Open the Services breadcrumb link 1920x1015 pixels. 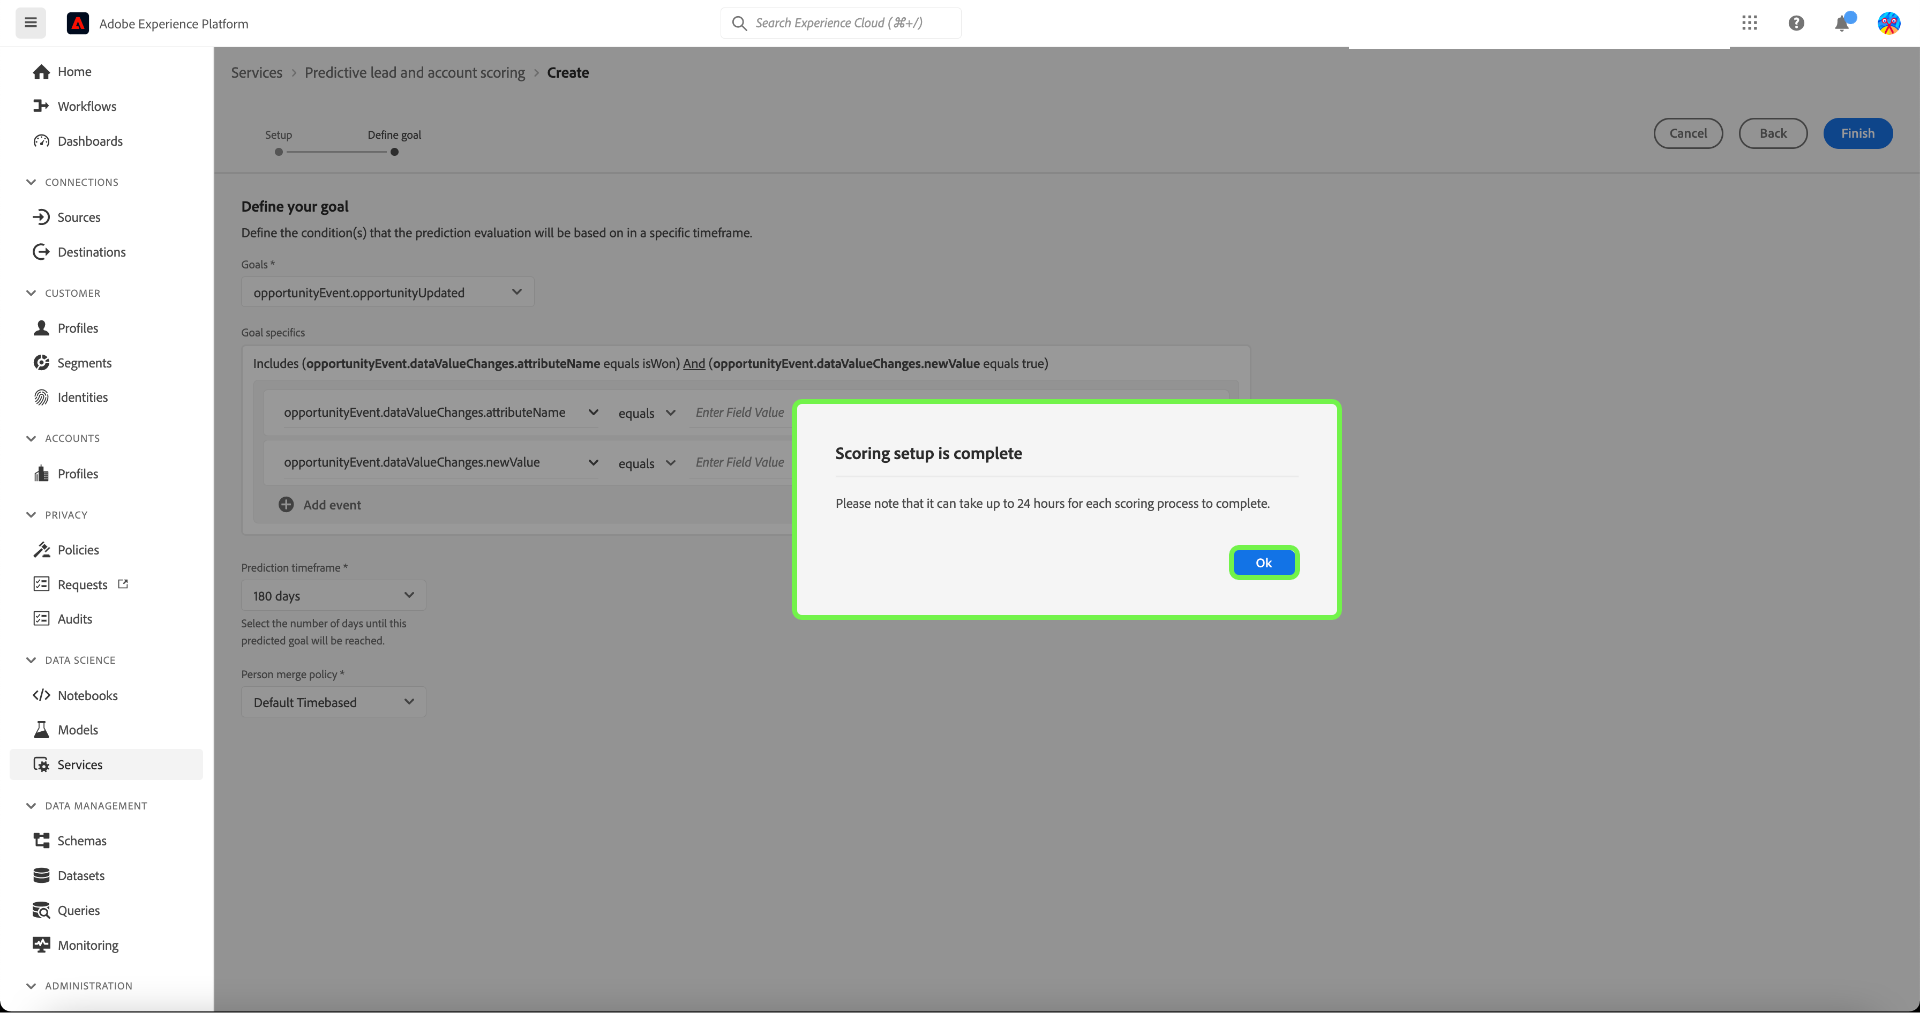coord(257,73)
